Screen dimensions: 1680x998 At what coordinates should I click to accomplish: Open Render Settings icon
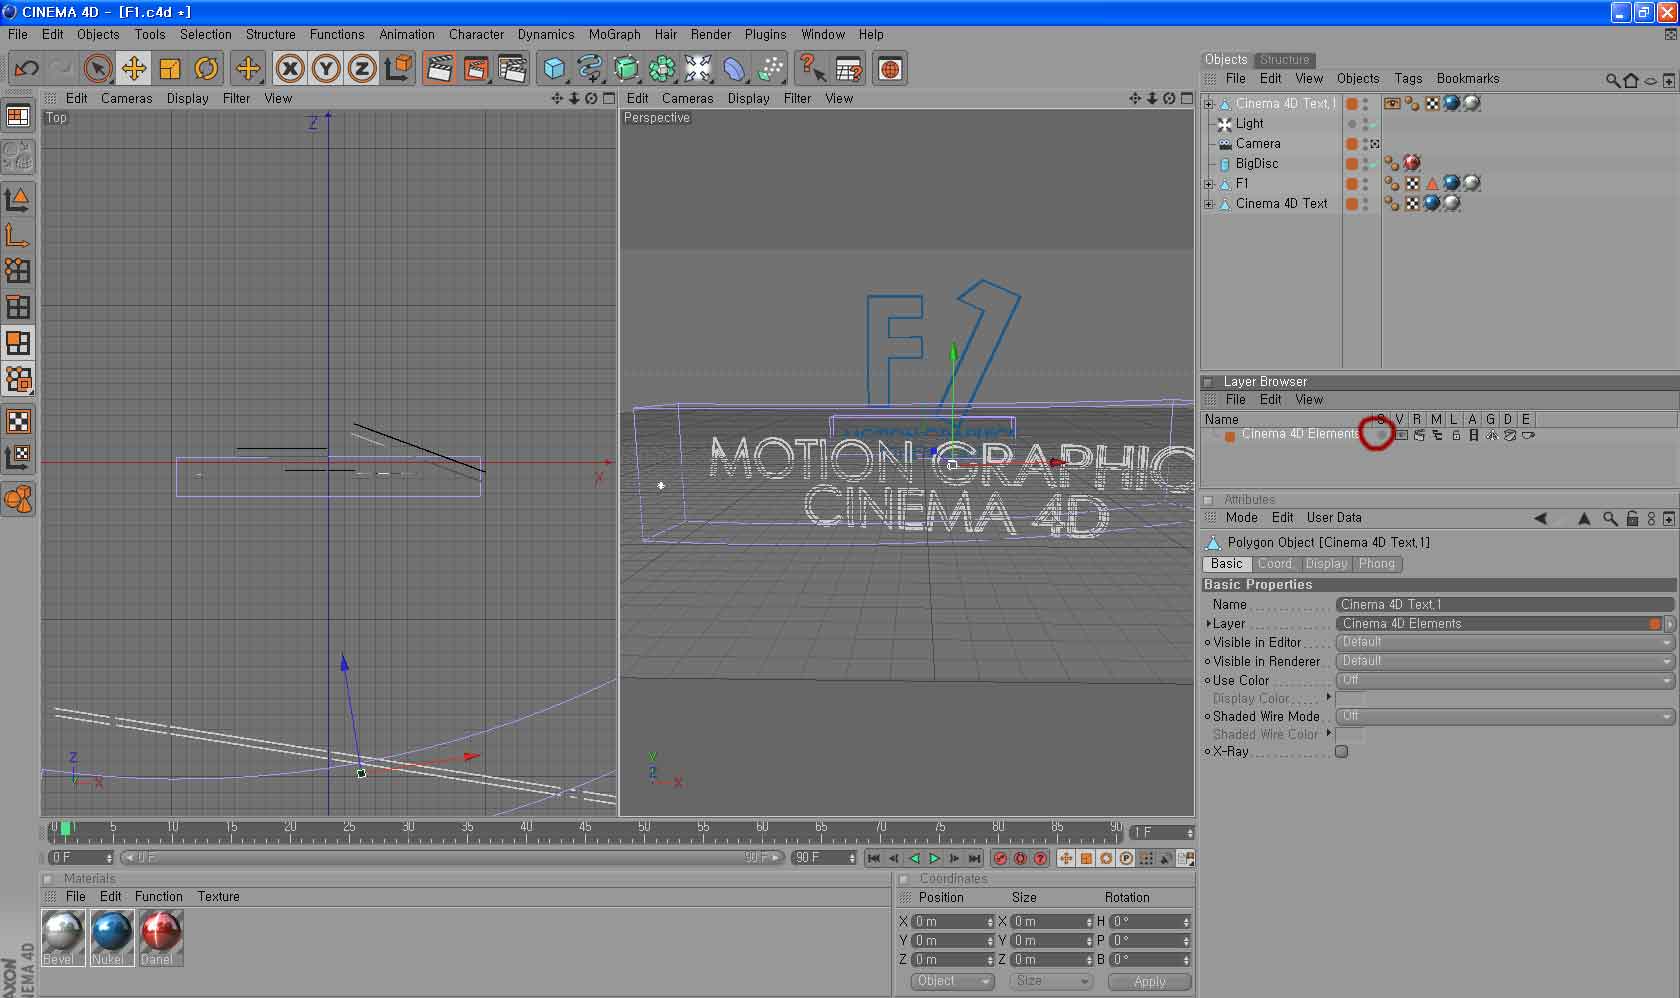pyautogui.click(x=512, y=69)
